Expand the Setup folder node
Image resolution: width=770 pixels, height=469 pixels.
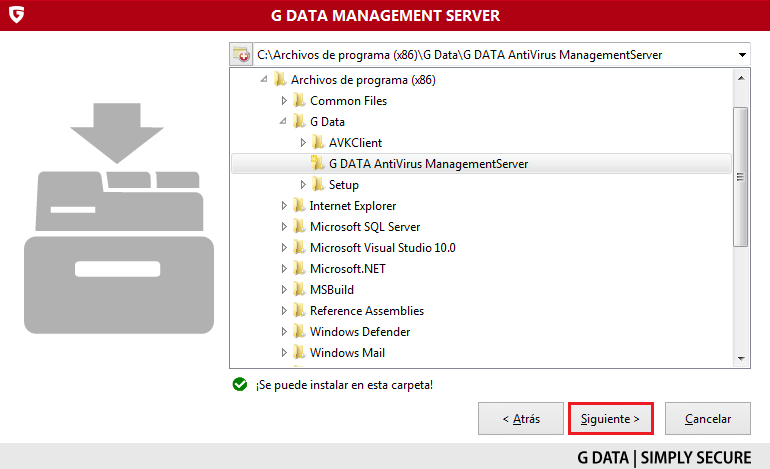(303, 185)
